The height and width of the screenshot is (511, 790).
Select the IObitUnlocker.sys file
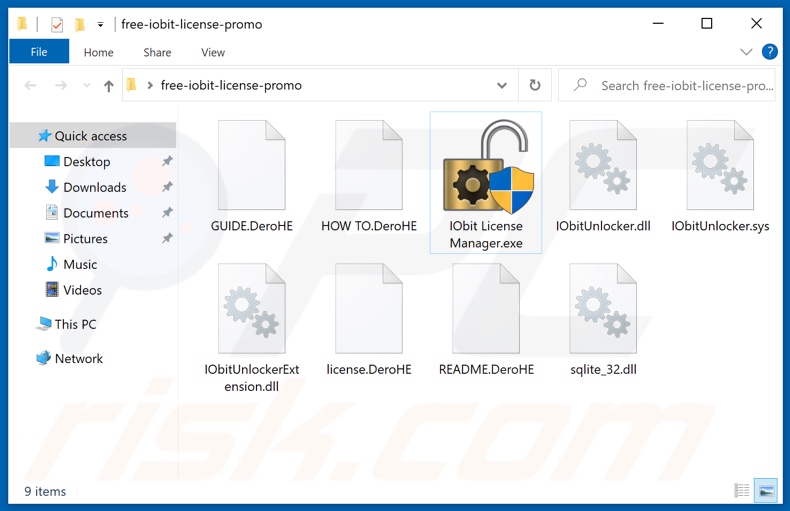pyautogui.click(x=720, y=168)
